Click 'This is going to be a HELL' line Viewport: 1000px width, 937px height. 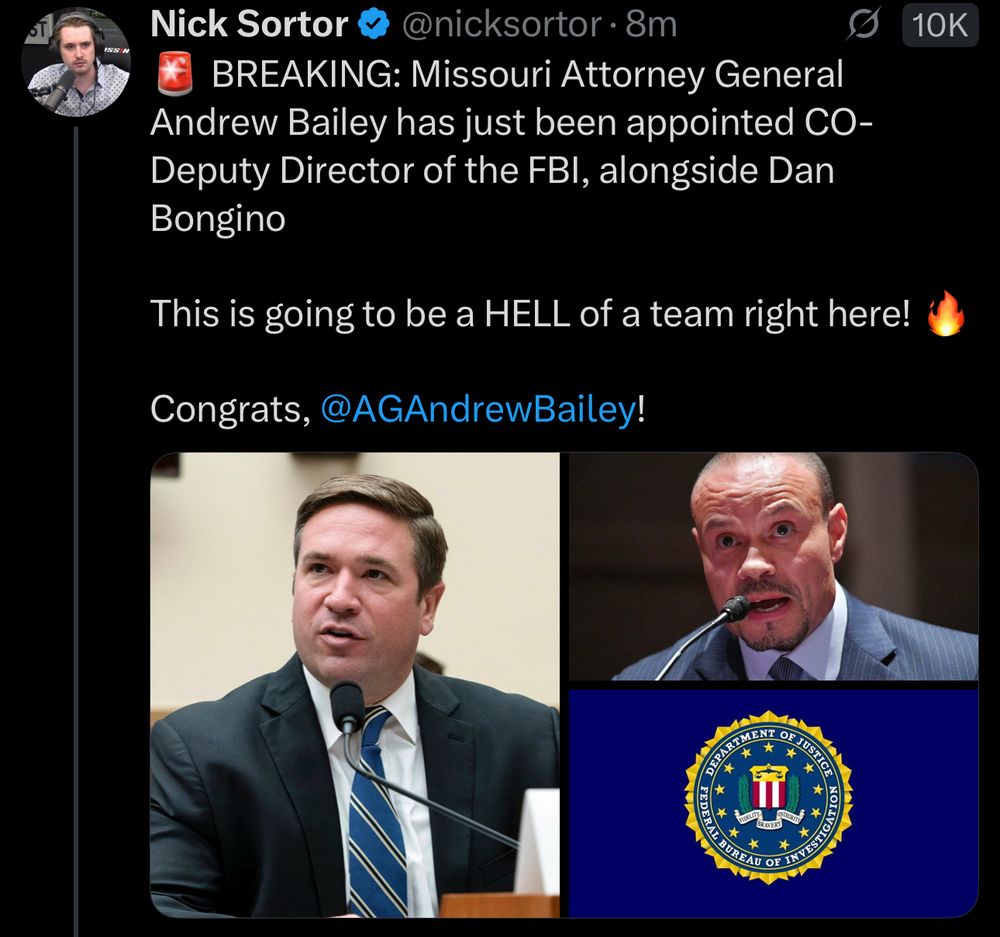(531, 314)
